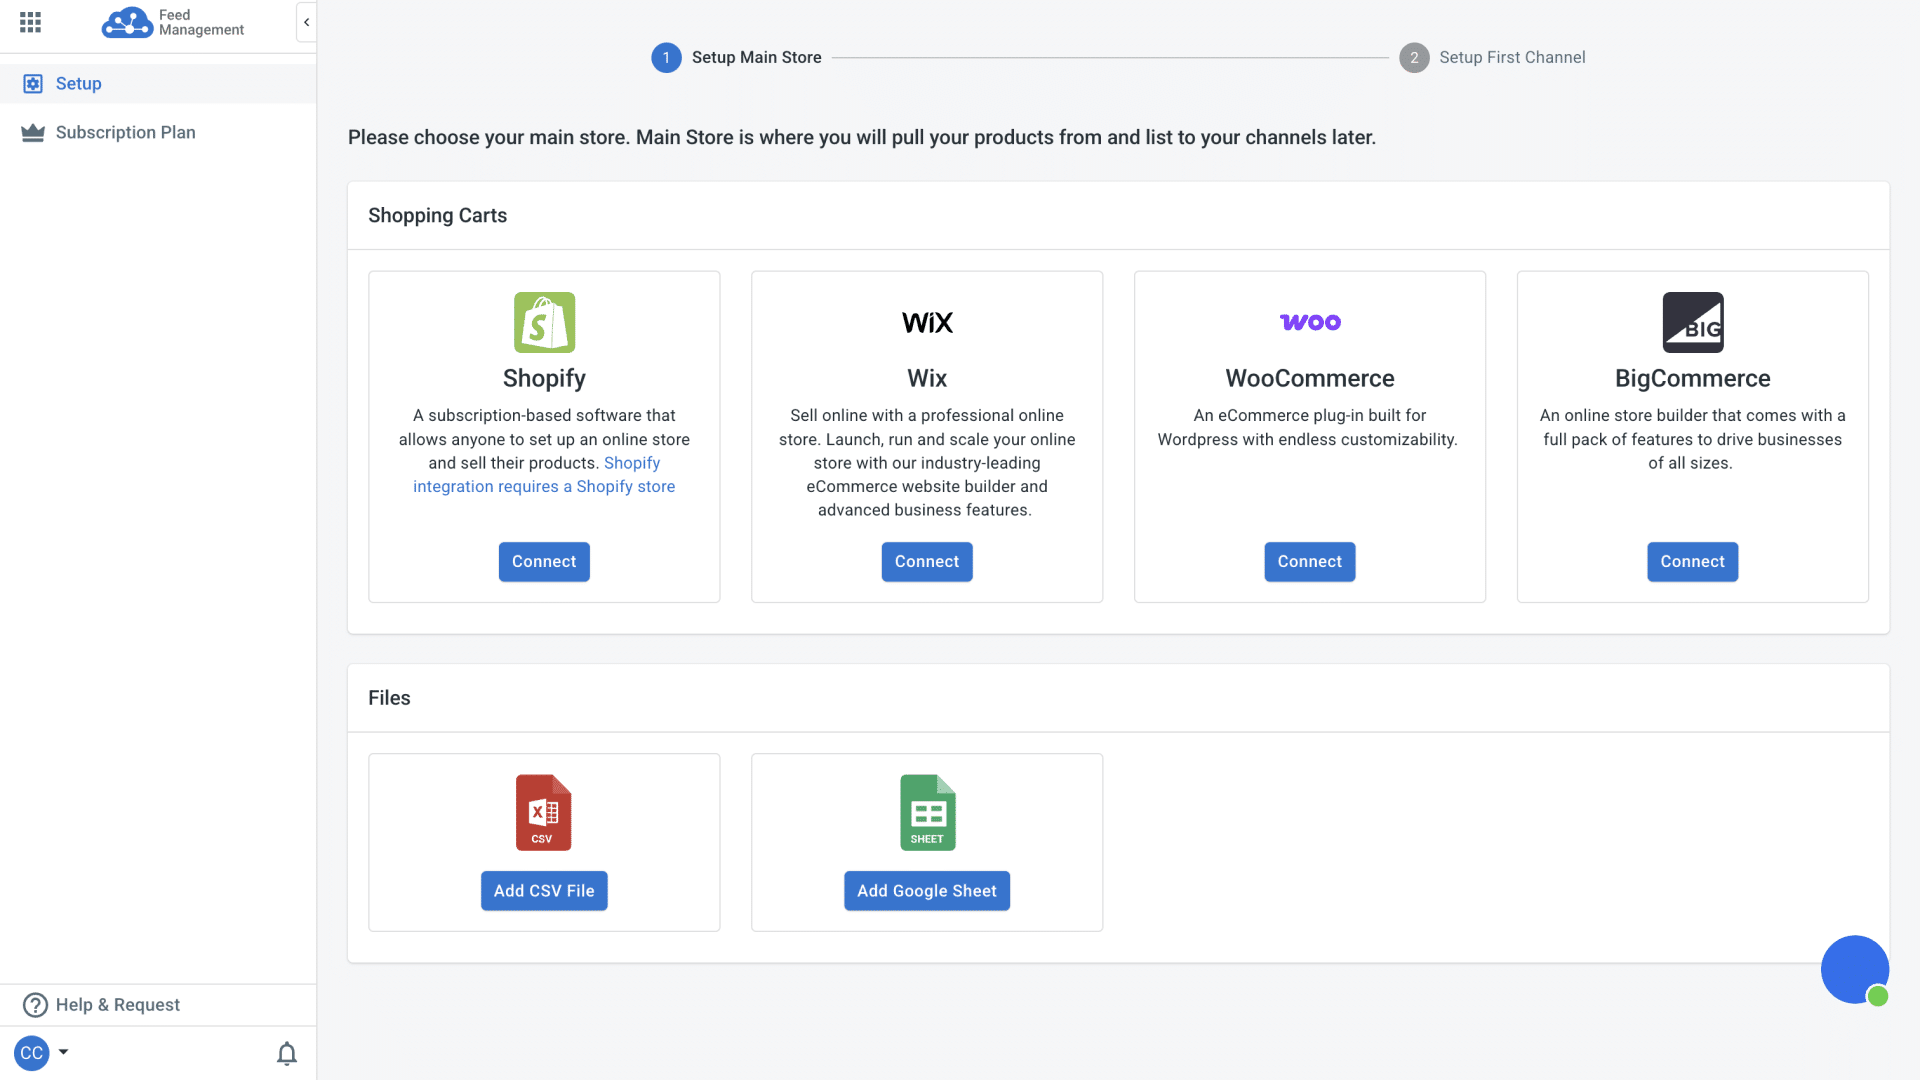This screenshot has height=1080, width=1920.
Task: Select the Setup gear icon in sidebar
Action: 33,84
